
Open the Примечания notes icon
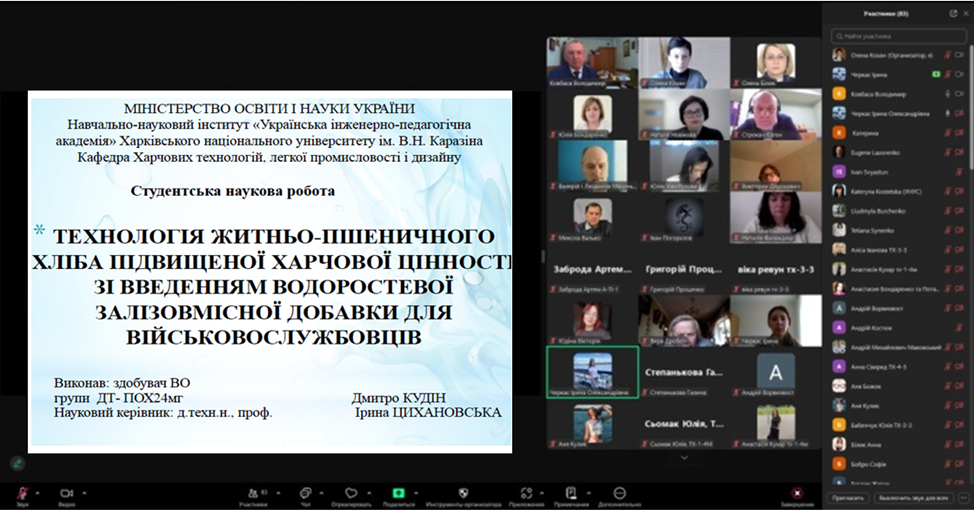571,493
